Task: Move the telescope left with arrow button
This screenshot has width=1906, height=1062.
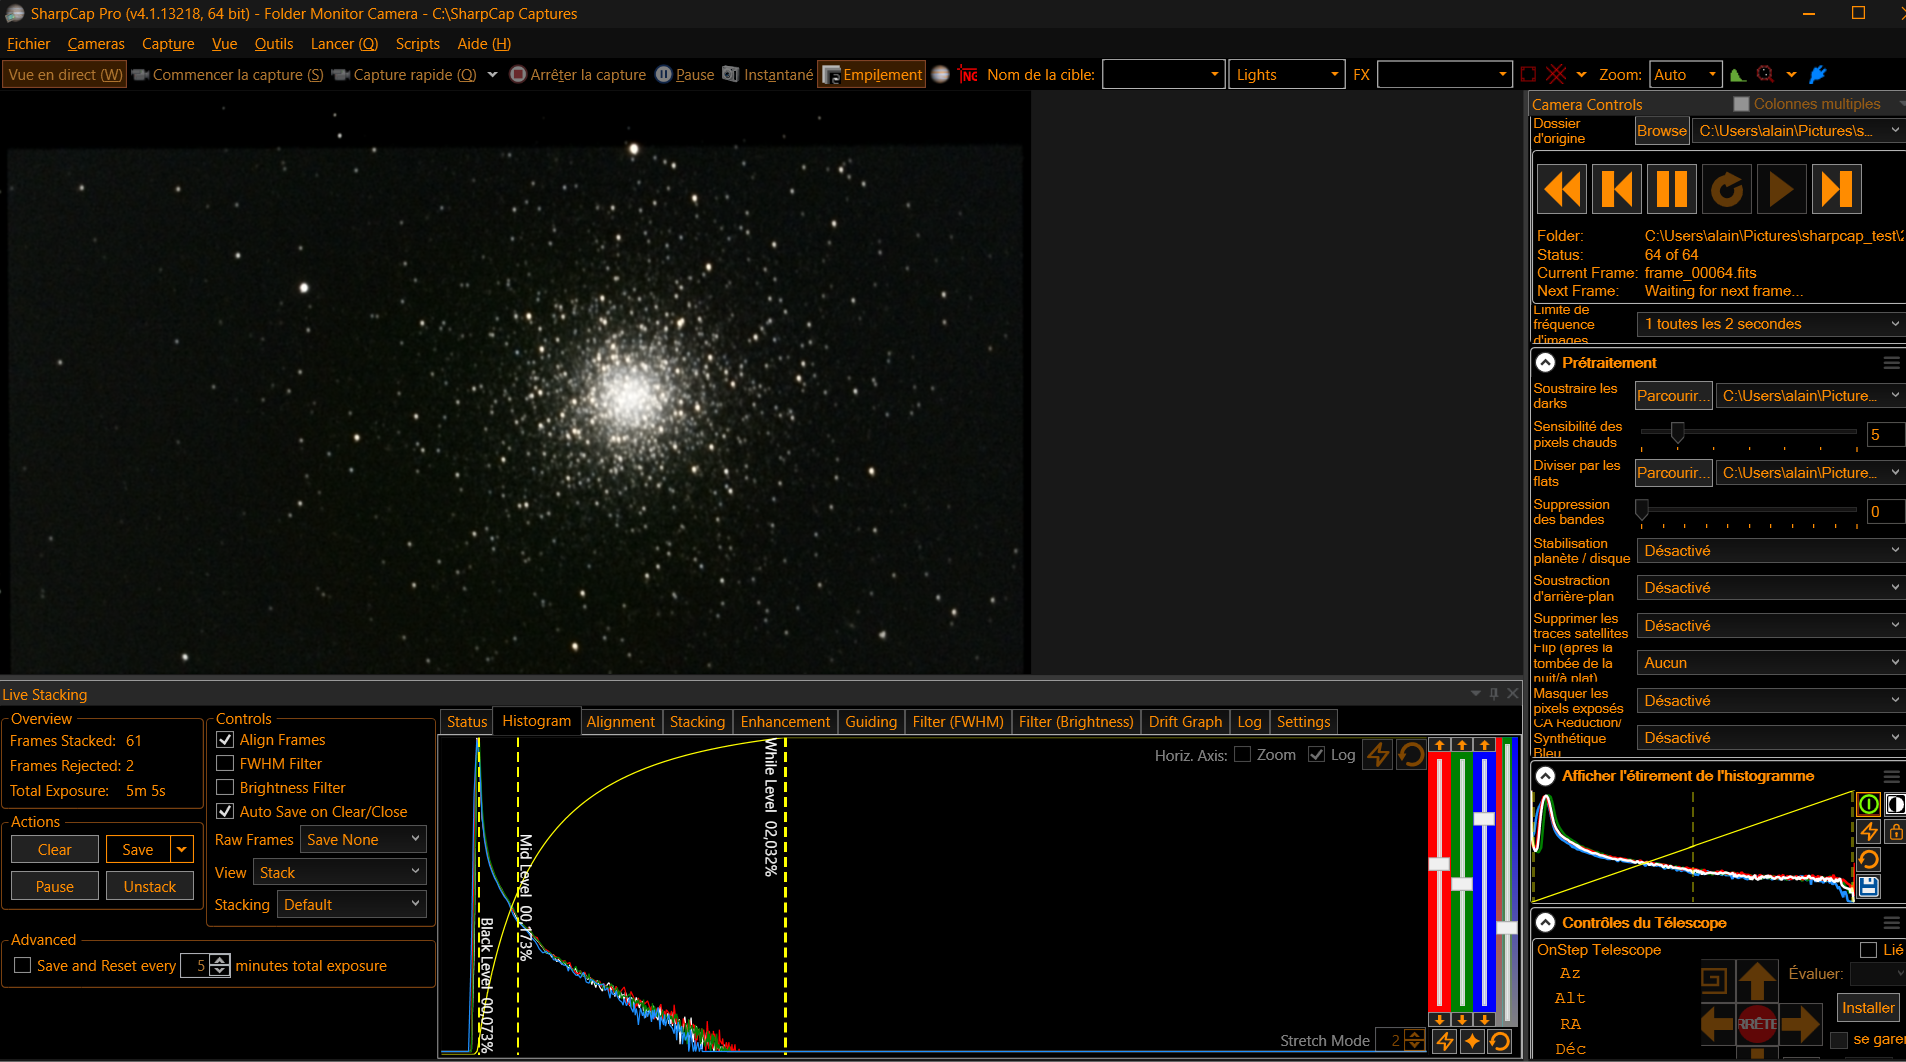Action: coord(1717,1024)
